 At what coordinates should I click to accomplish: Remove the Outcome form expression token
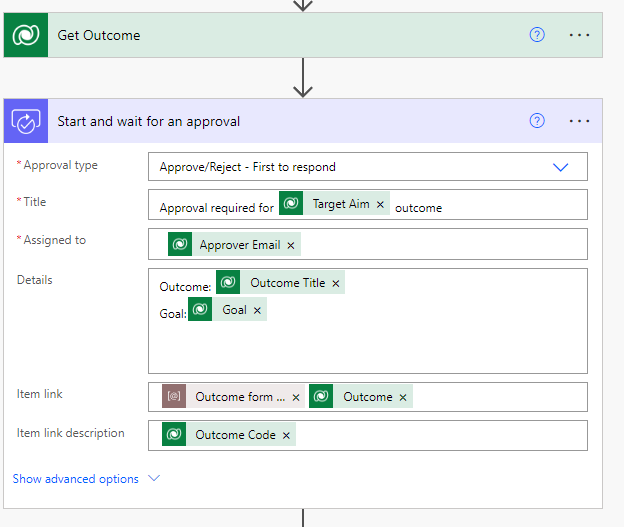pos(296,397)
